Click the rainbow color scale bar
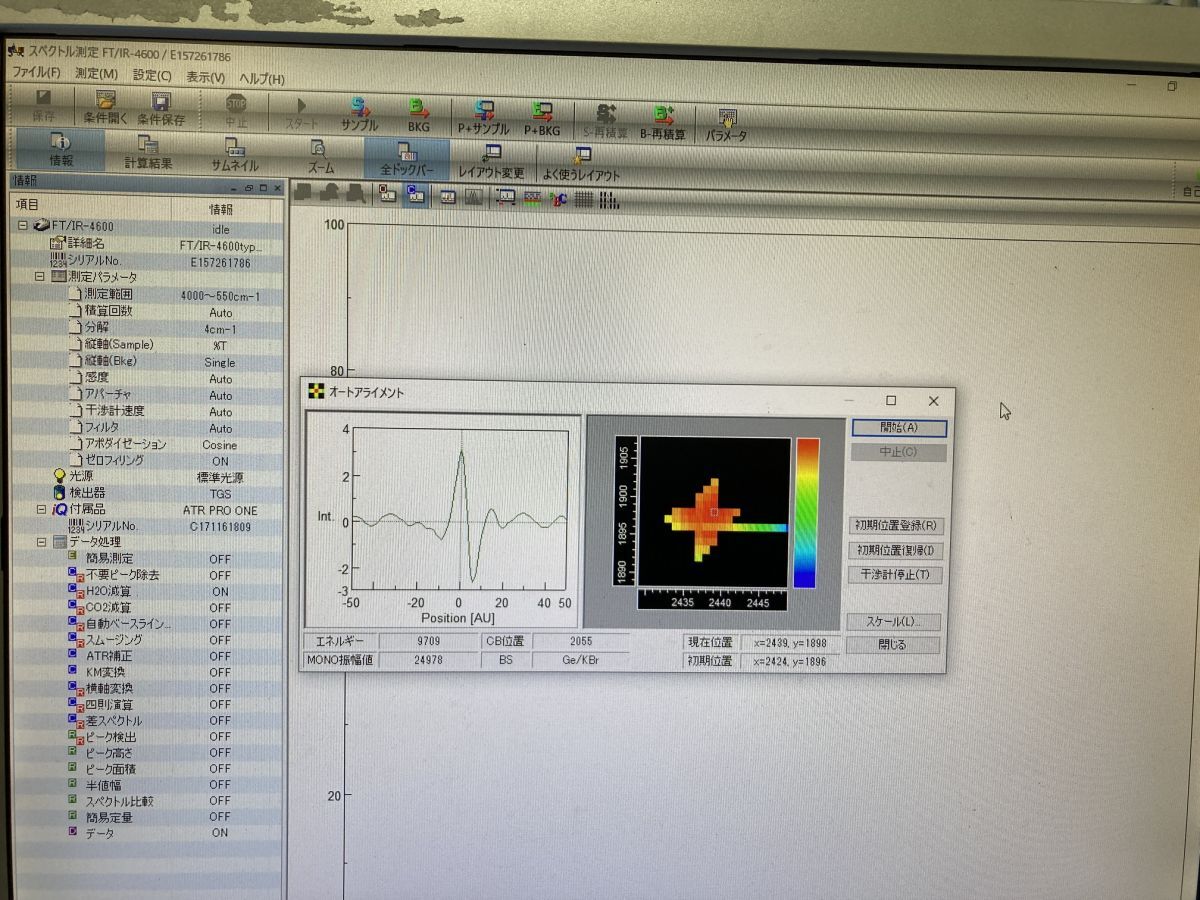1200x900 pixels. coord(806,513)
